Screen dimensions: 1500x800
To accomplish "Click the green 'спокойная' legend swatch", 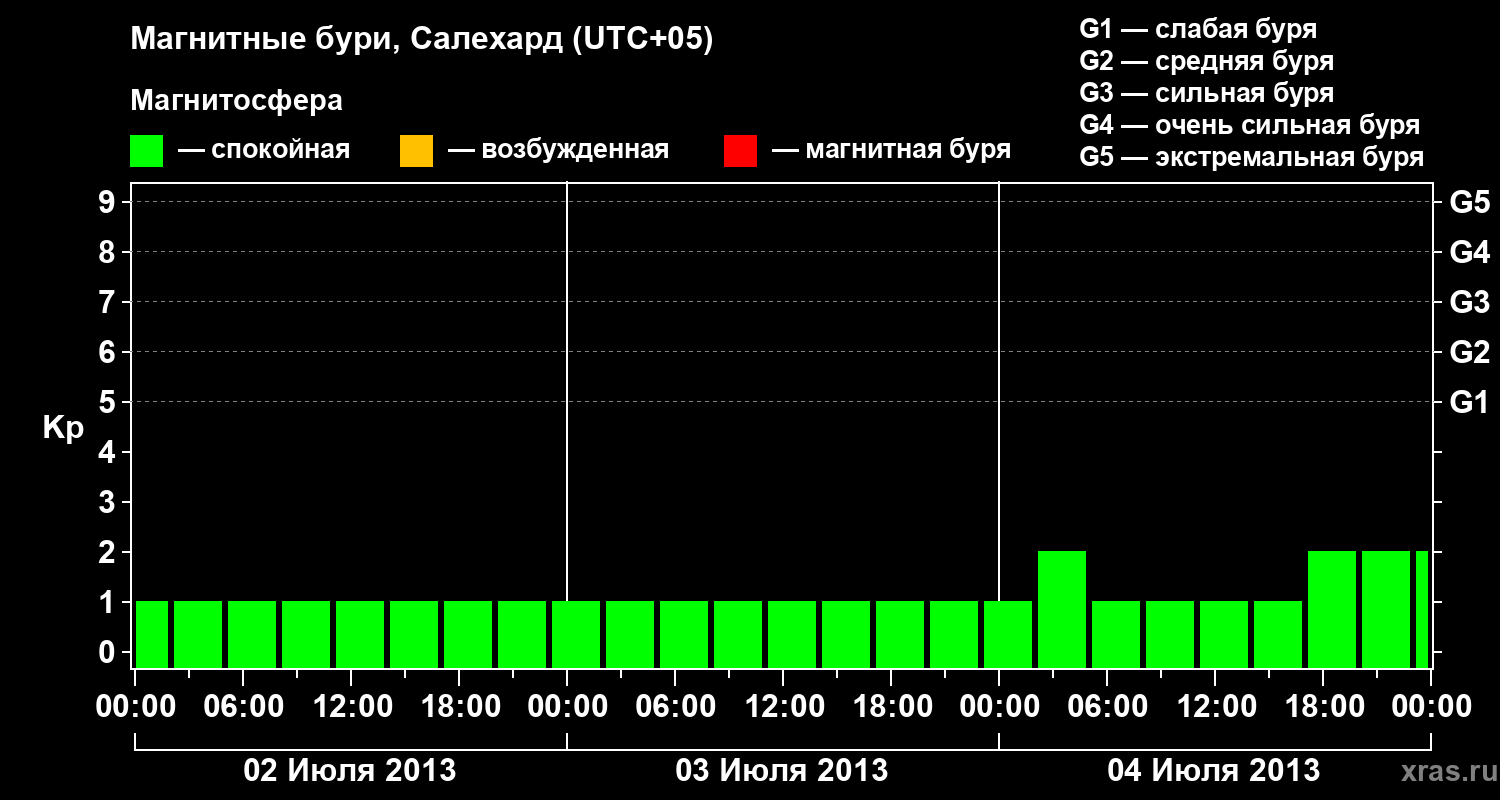I will pyautogui.click(x=146, y=151).
